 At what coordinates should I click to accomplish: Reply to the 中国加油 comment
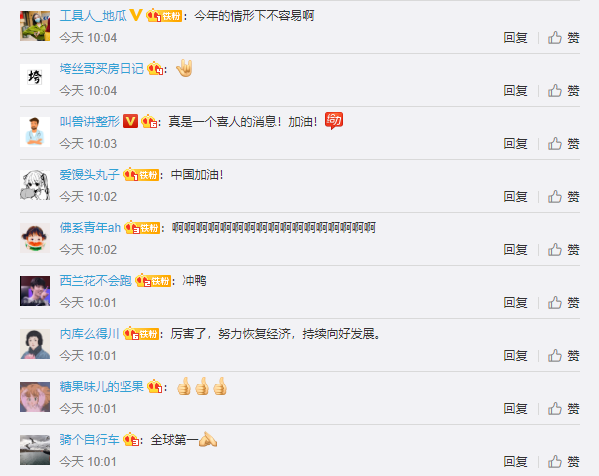click(x=515, y=197)
